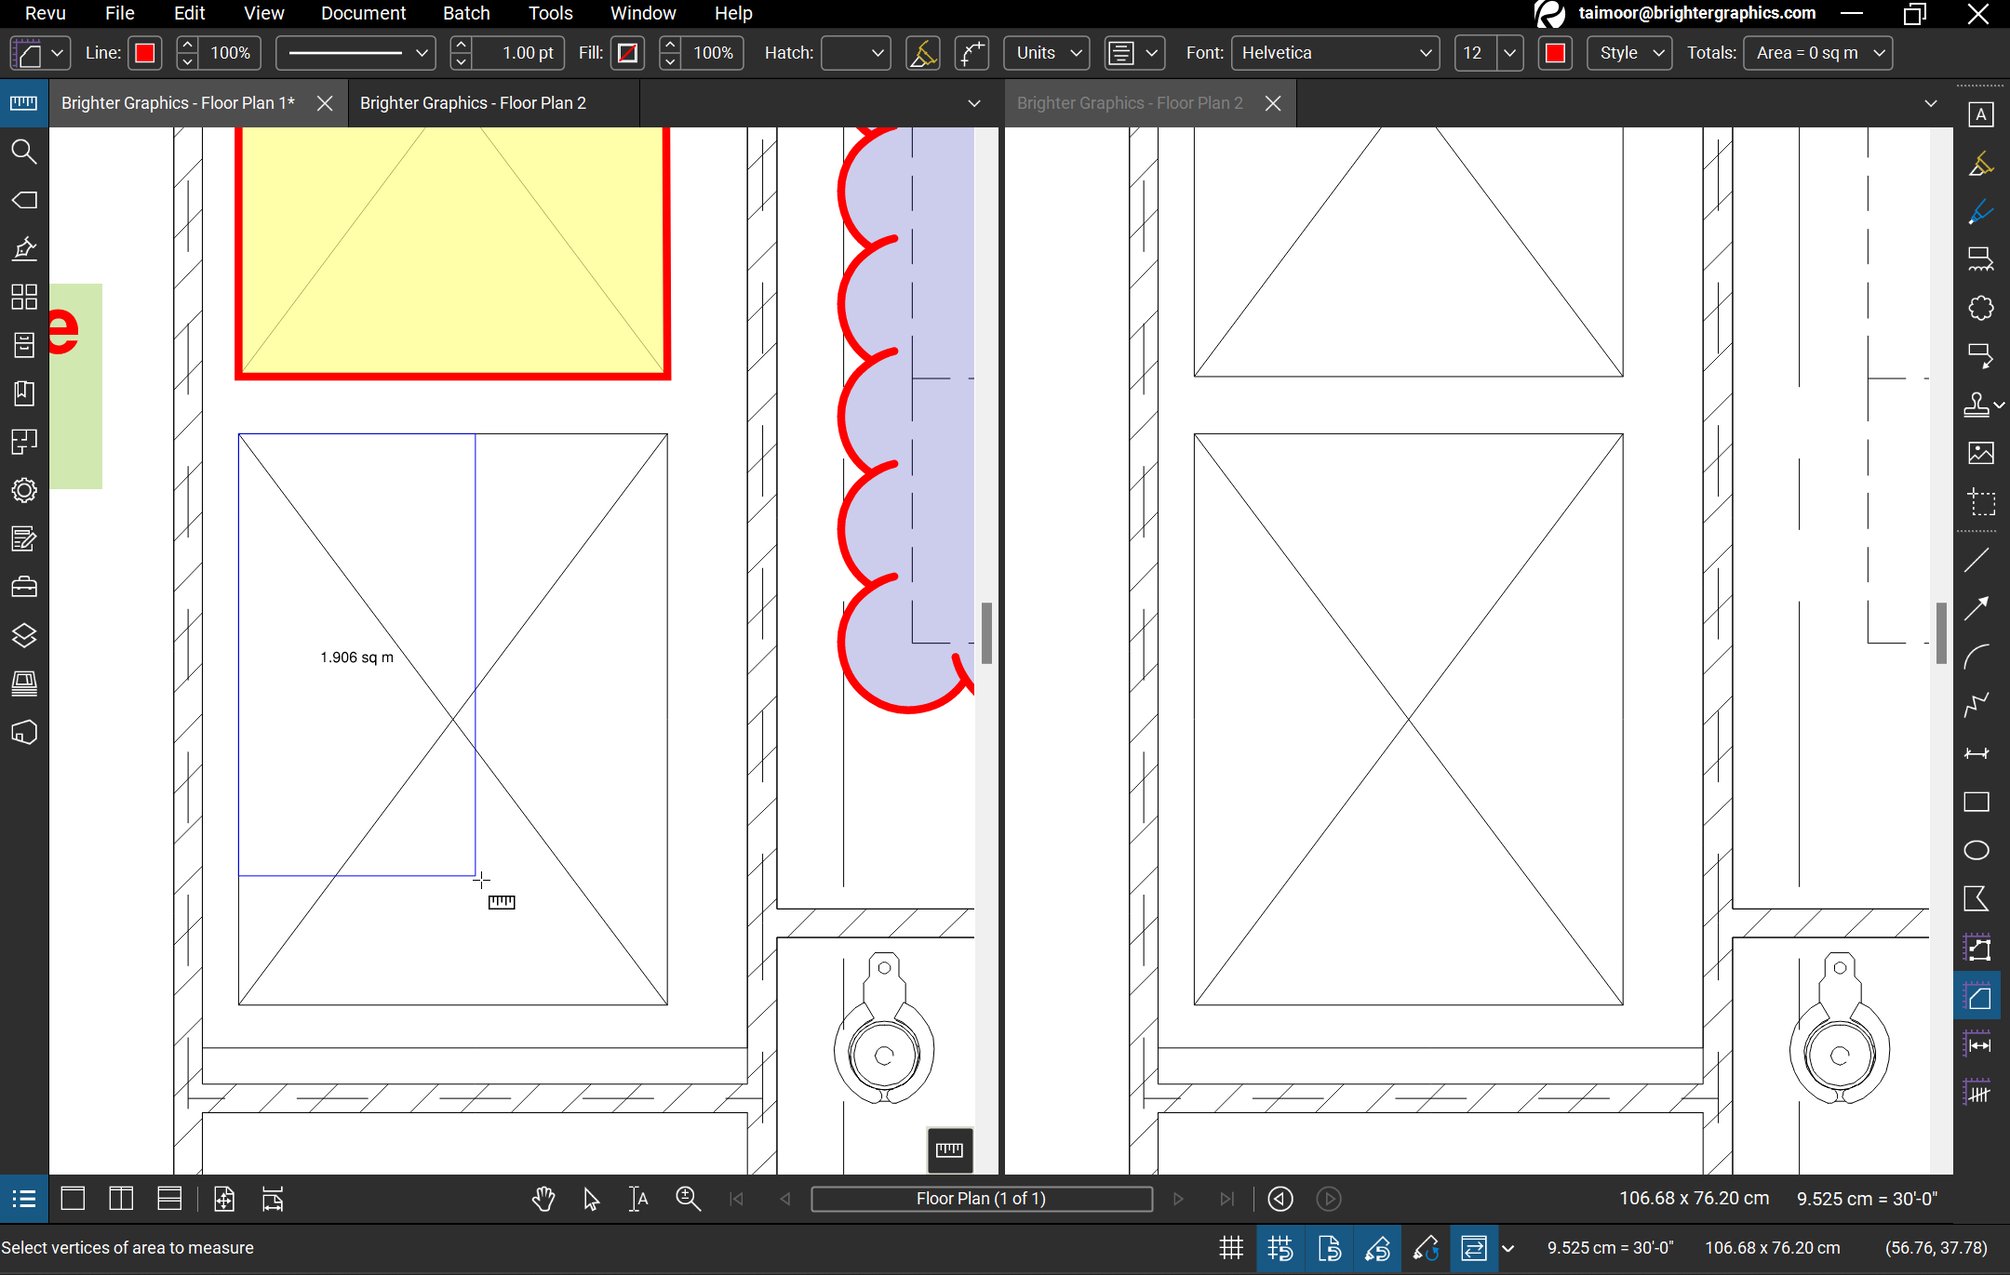Screen dimensions: 2010x1275
Task: Toggle the grid display in the status bar
Action: (x=1231, y=1247)
